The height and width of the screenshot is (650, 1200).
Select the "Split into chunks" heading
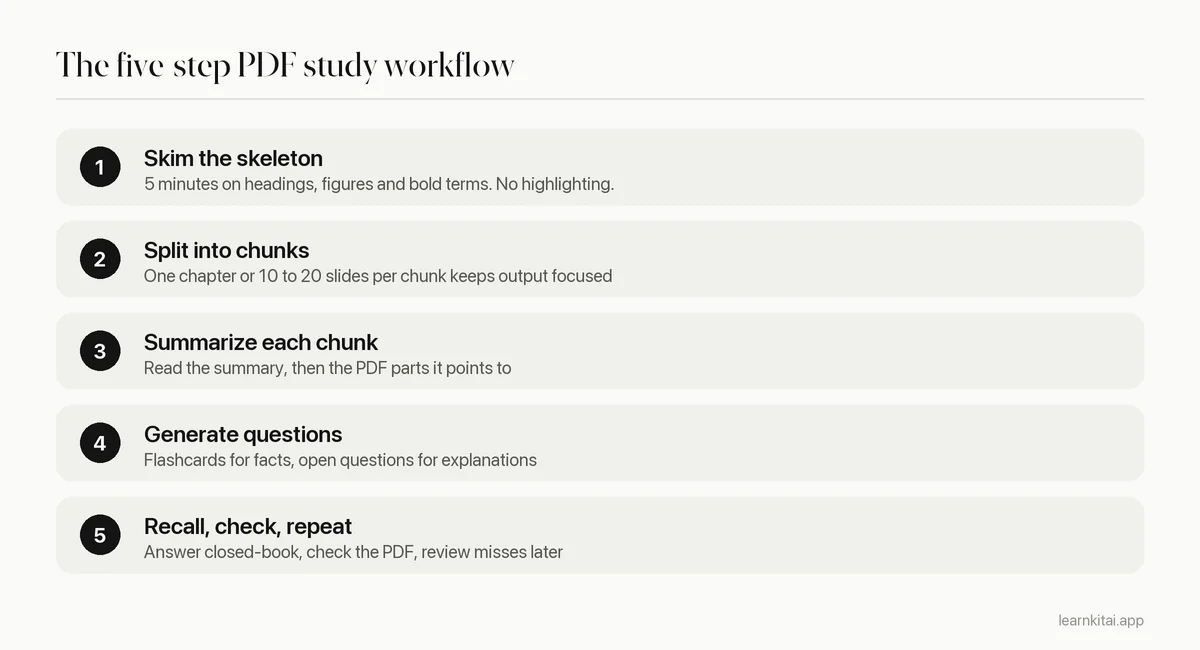226,250
